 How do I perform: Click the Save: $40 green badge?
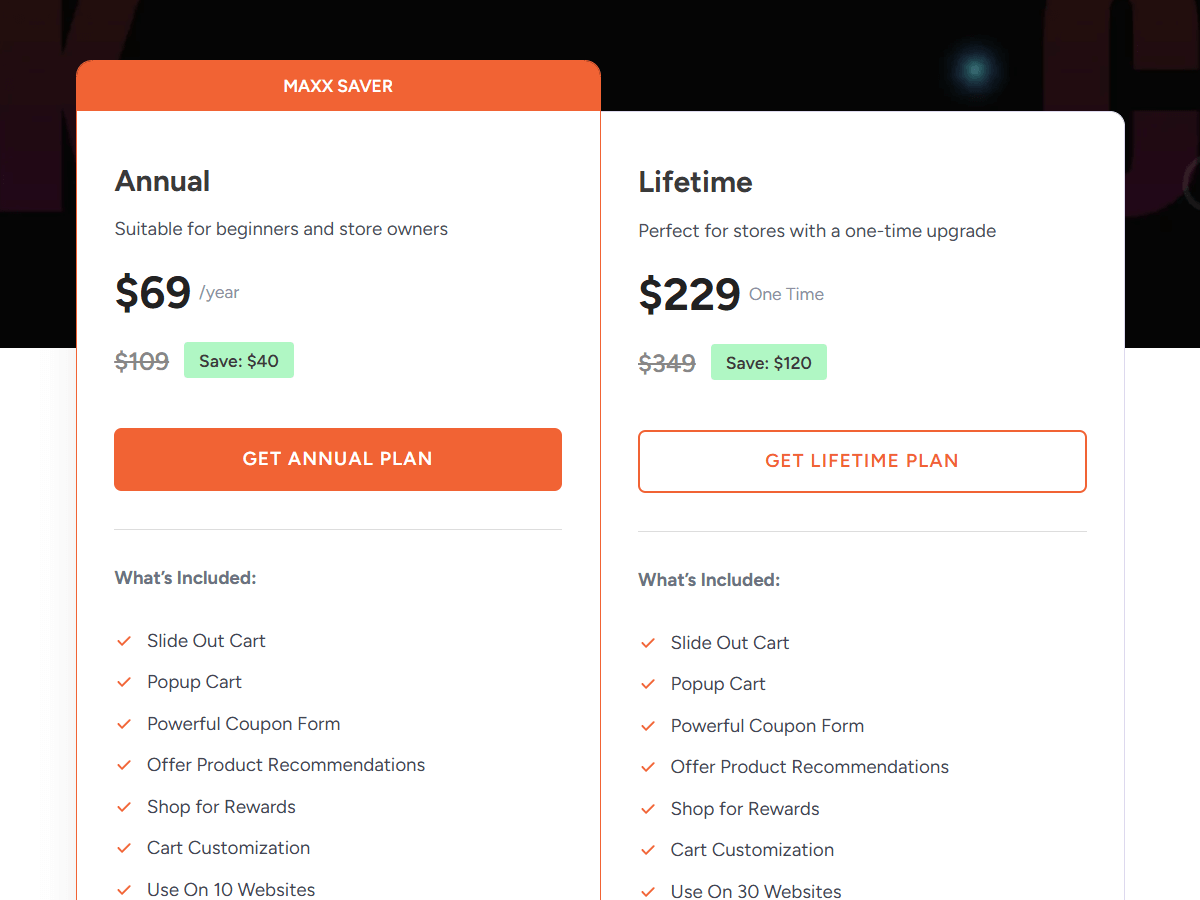[239, 360]
